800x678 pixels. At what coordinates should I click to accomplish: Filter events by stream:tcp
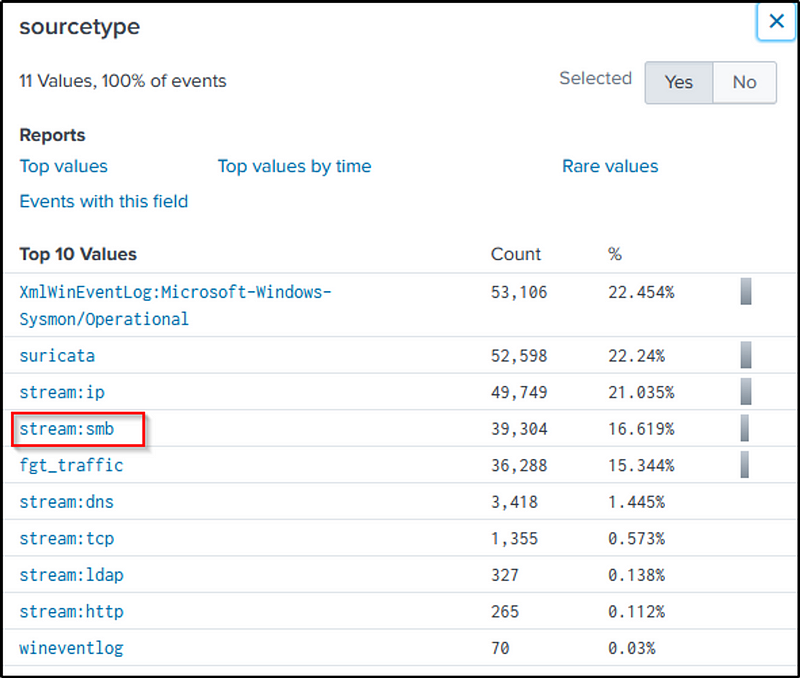66,538
